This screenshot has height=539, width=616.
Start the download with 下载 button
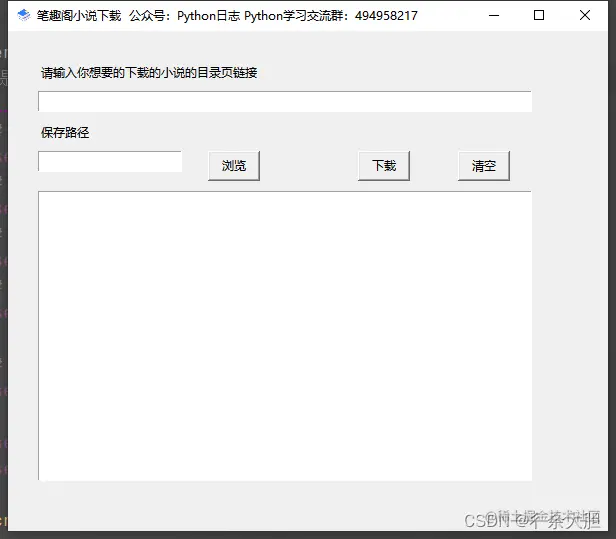point(384,166)
